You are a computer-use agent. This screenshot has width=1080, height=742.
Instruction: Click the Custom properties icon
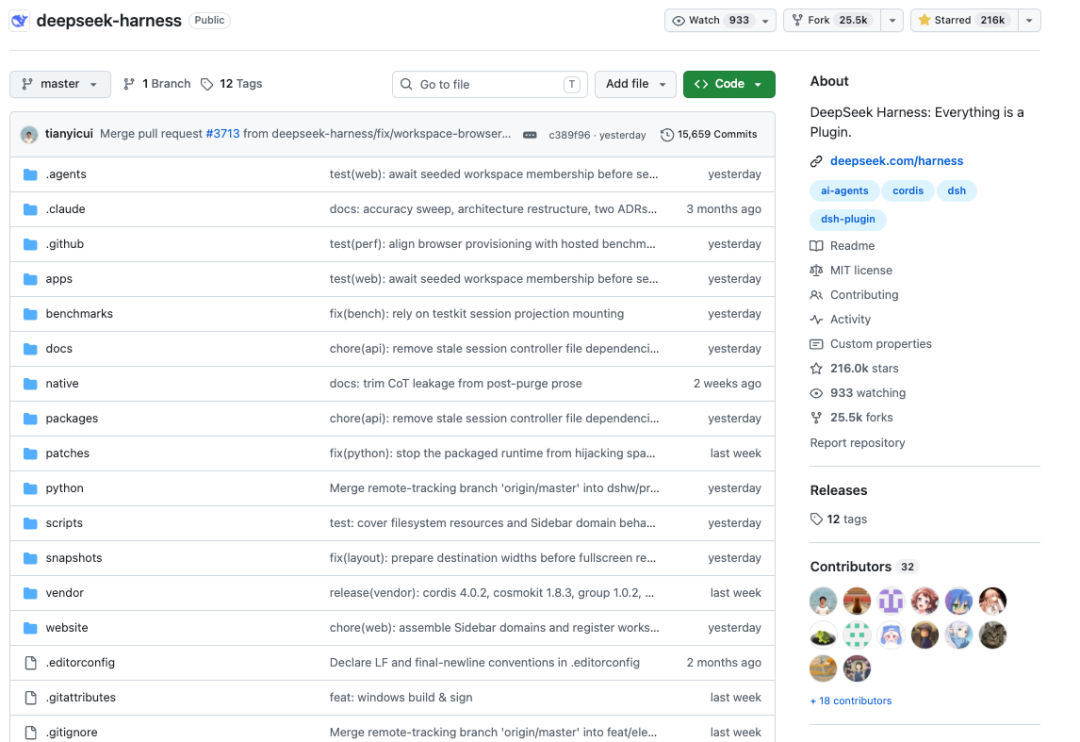tap(816, 344)
